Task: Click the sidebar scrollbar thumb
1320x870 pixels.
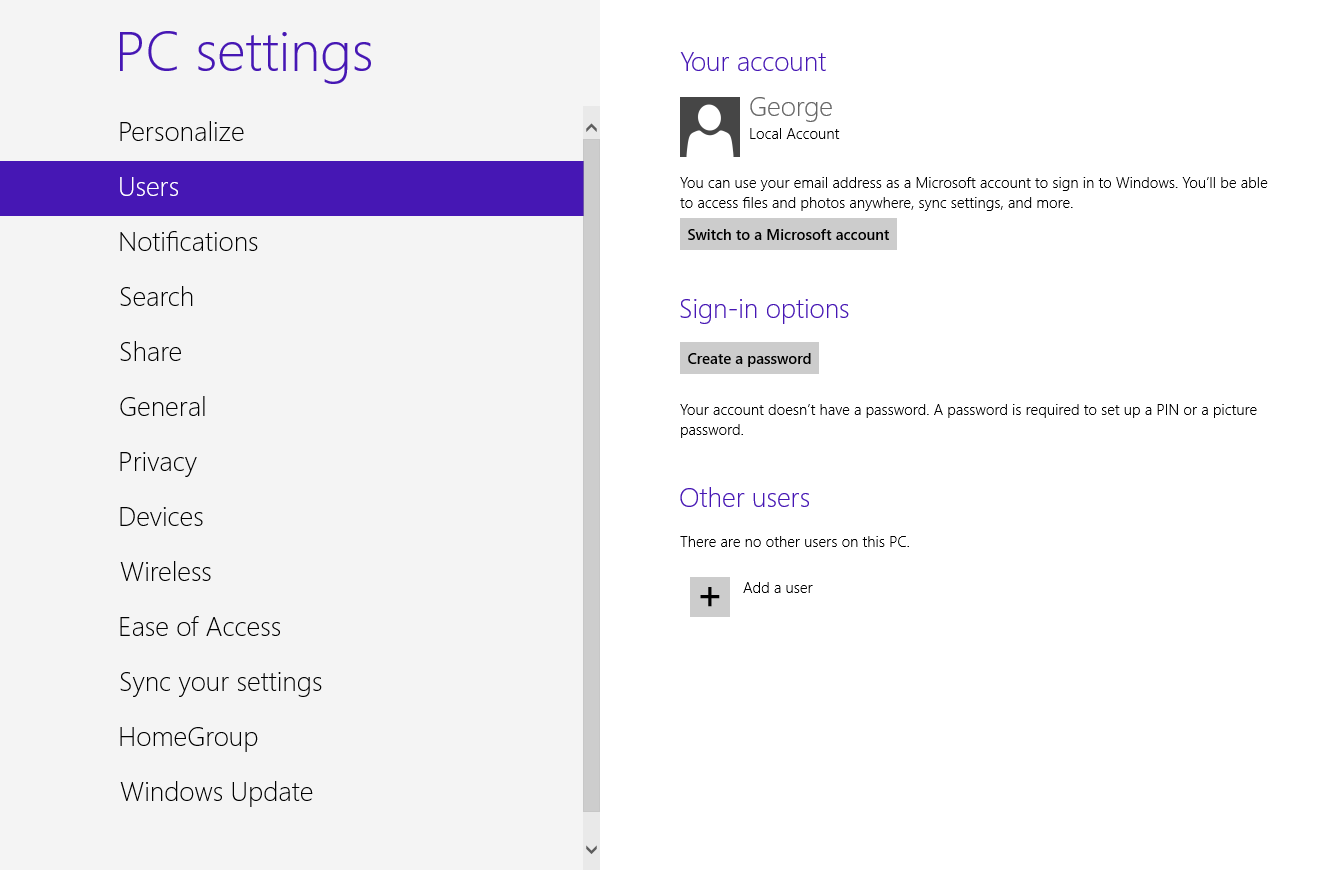Action: pos(591,475)
